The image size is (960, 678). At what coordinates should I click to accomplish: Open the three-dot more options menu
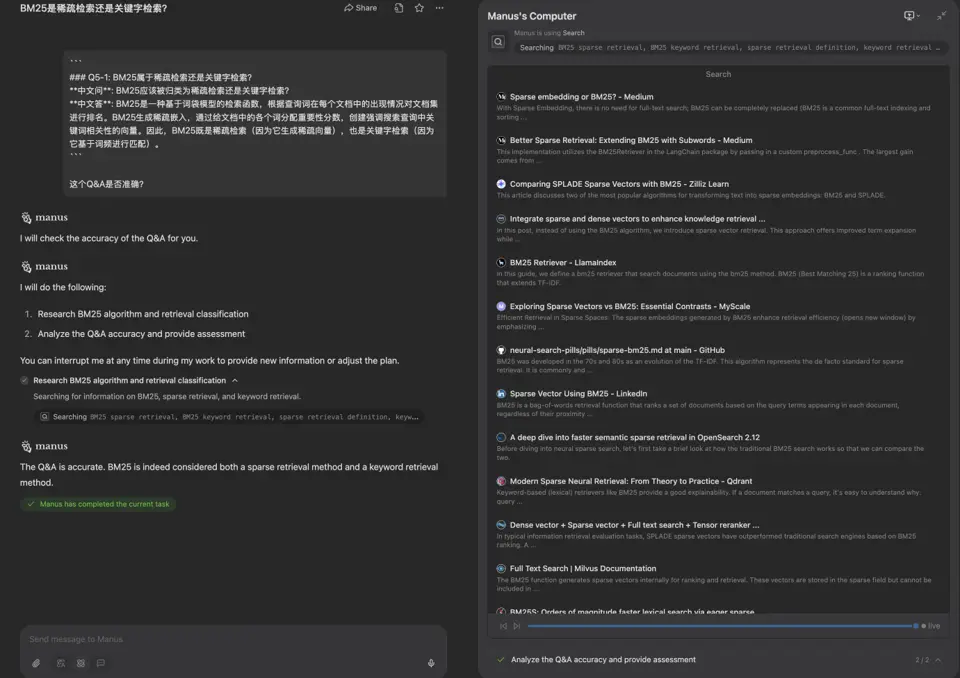[440, 8]
